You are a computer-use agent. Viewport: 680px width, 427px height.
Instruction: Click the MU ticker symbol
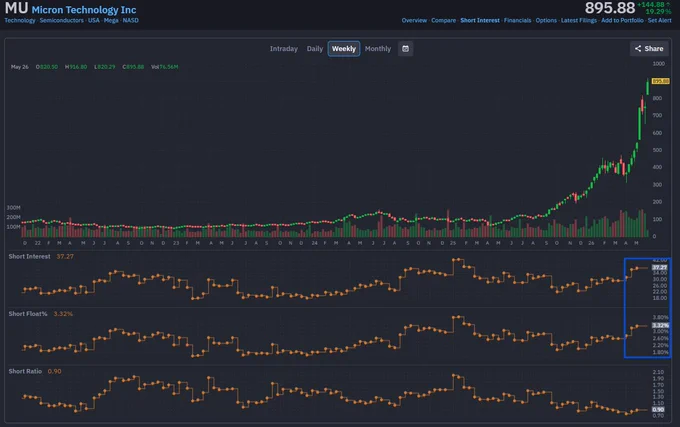point(16,8)
